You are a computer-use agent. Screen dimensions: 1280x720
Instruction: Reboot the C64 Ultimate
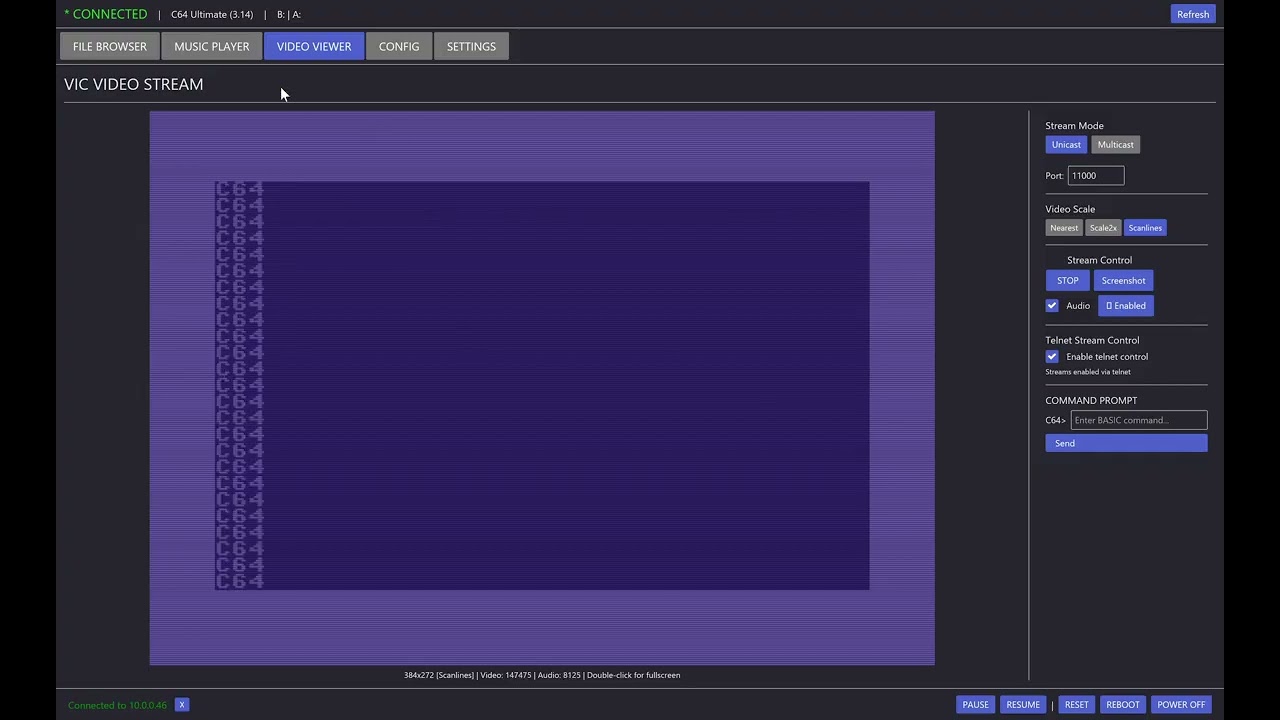[1122, 705]
